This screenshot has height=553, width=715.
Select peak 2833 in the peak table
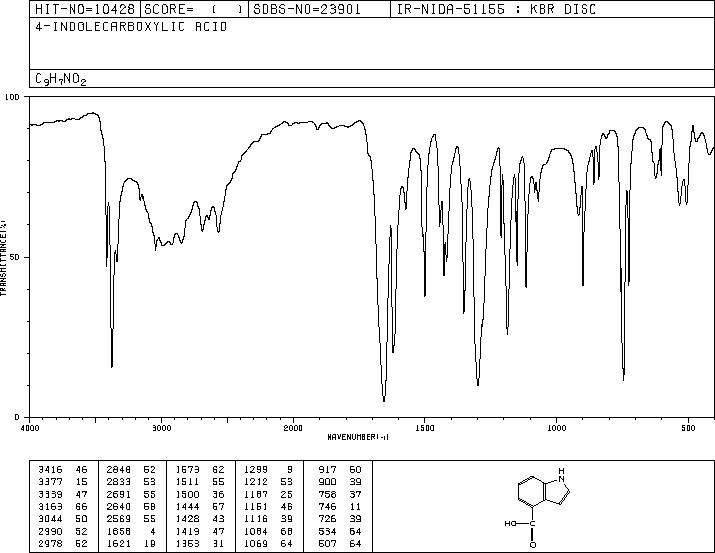pos(119,482)
